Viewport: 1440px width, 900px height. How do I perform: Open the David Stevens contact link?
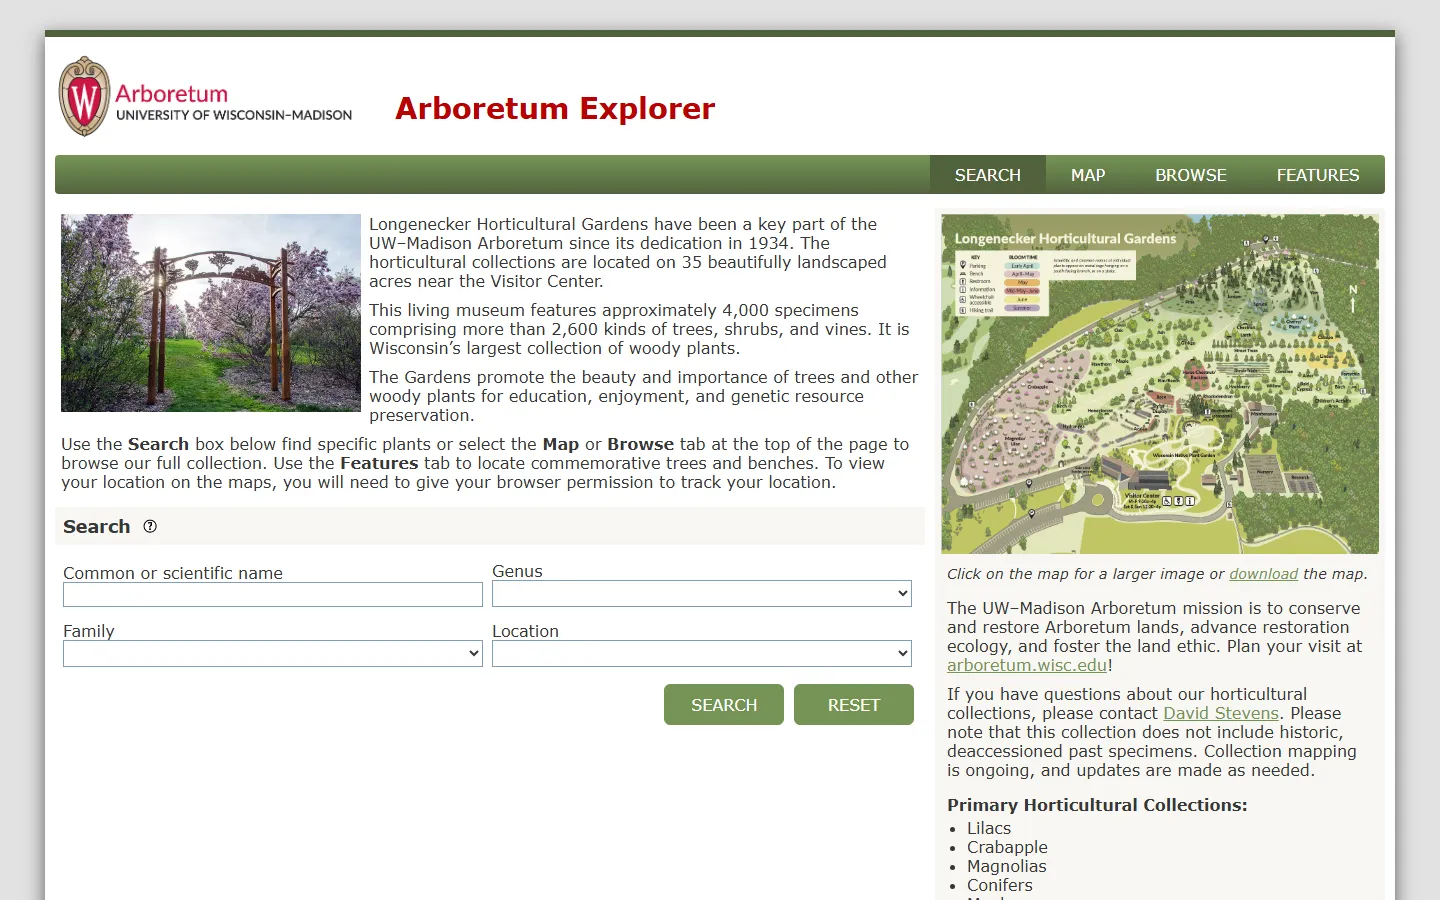tap(1221, 713)
